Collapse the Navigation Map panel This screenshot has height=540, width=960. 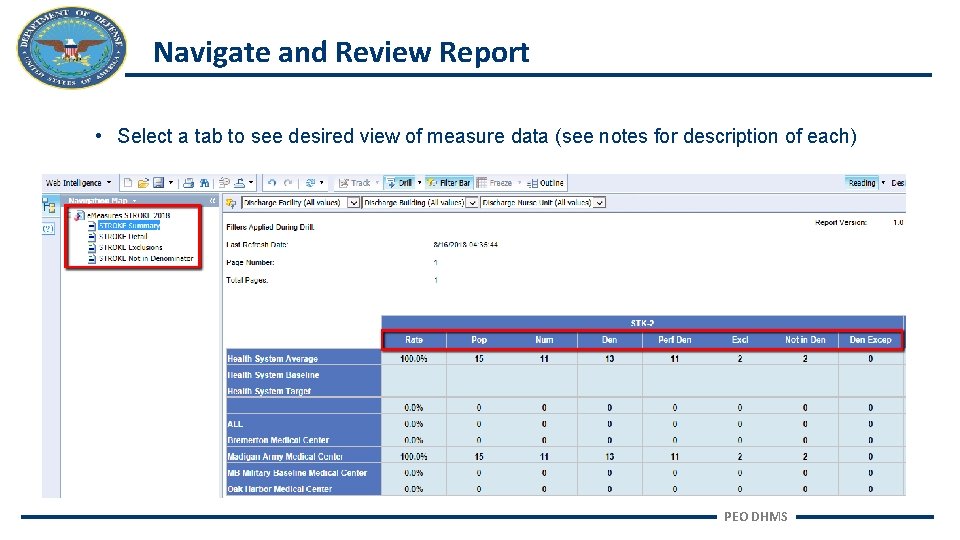tap(212, 201)
